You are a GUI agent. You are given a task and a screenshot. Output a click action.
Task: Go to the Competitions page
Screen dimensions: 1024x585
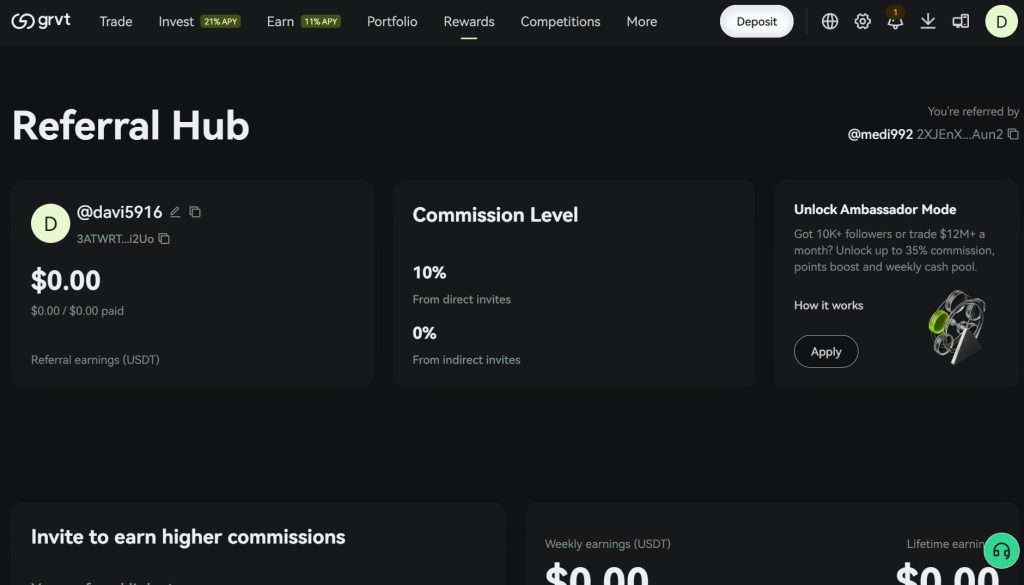point(560,21)
